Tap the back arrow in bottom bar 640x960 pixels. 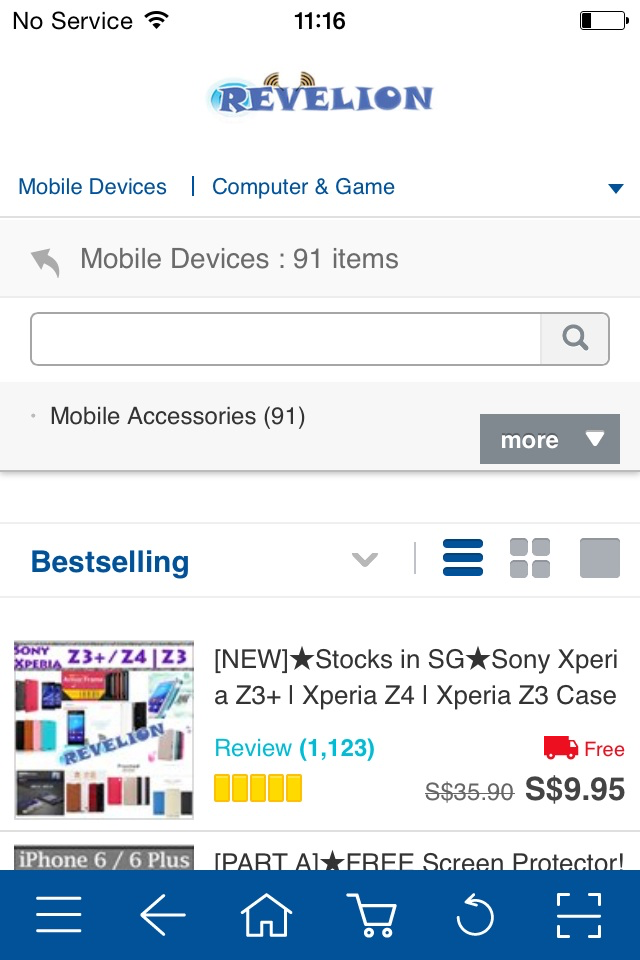tap(163, 914)
